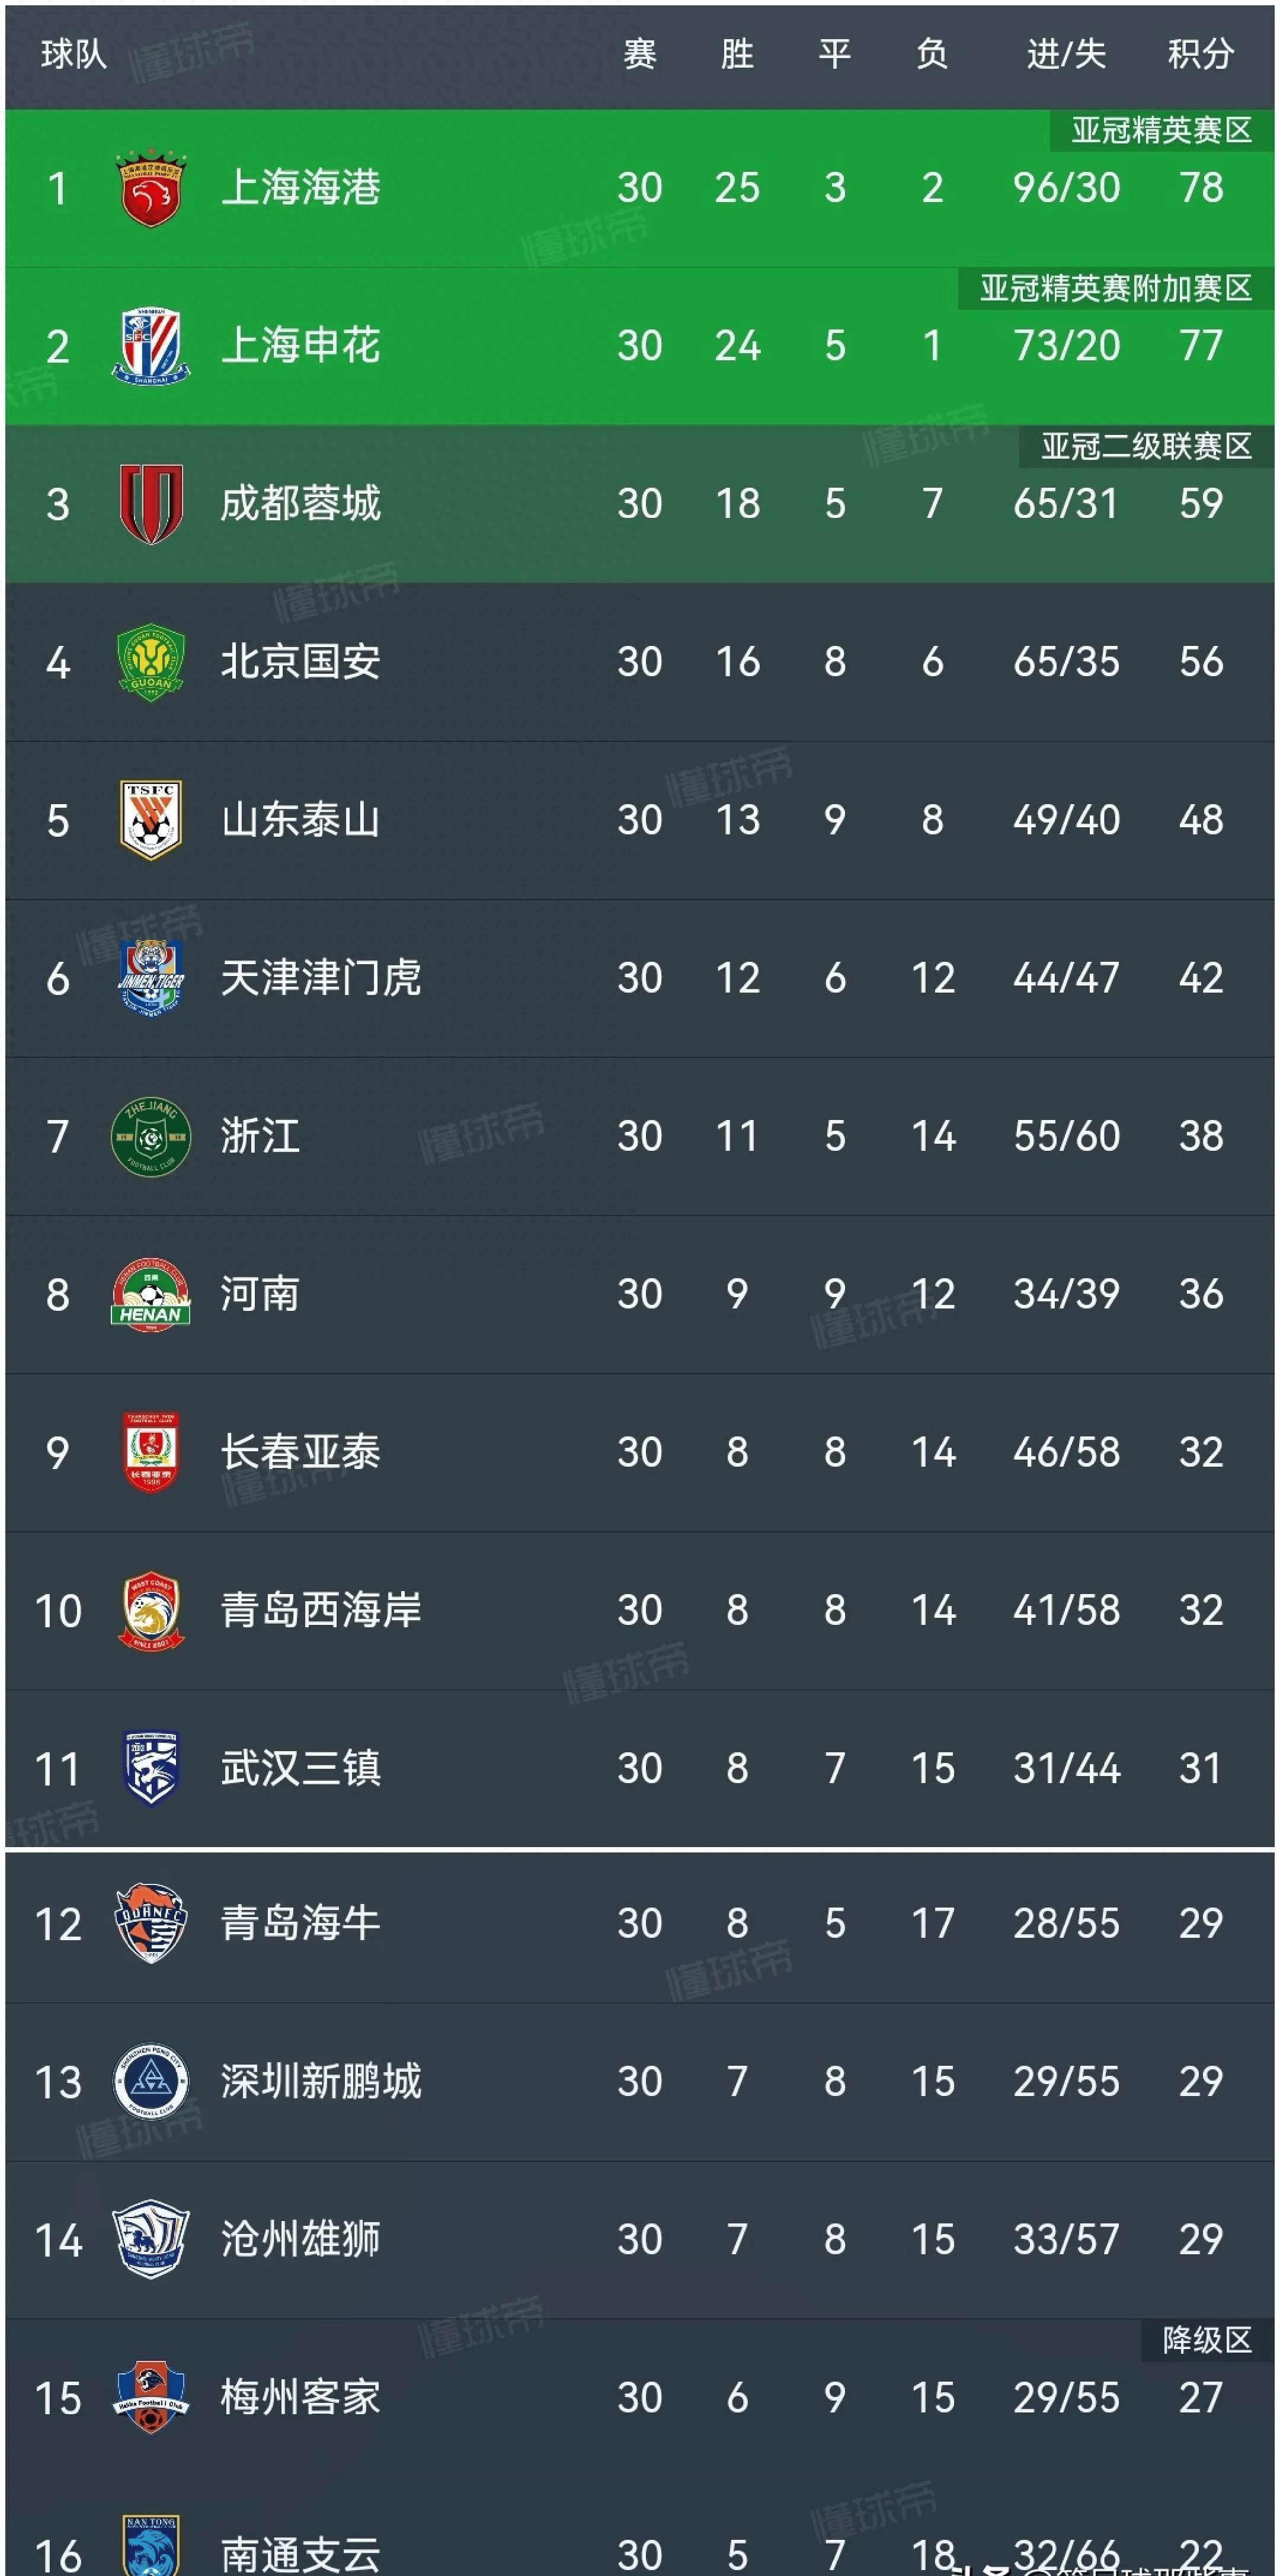Open team name 青岛海牛
Screen dimensions: 1280x2576
300,1923
